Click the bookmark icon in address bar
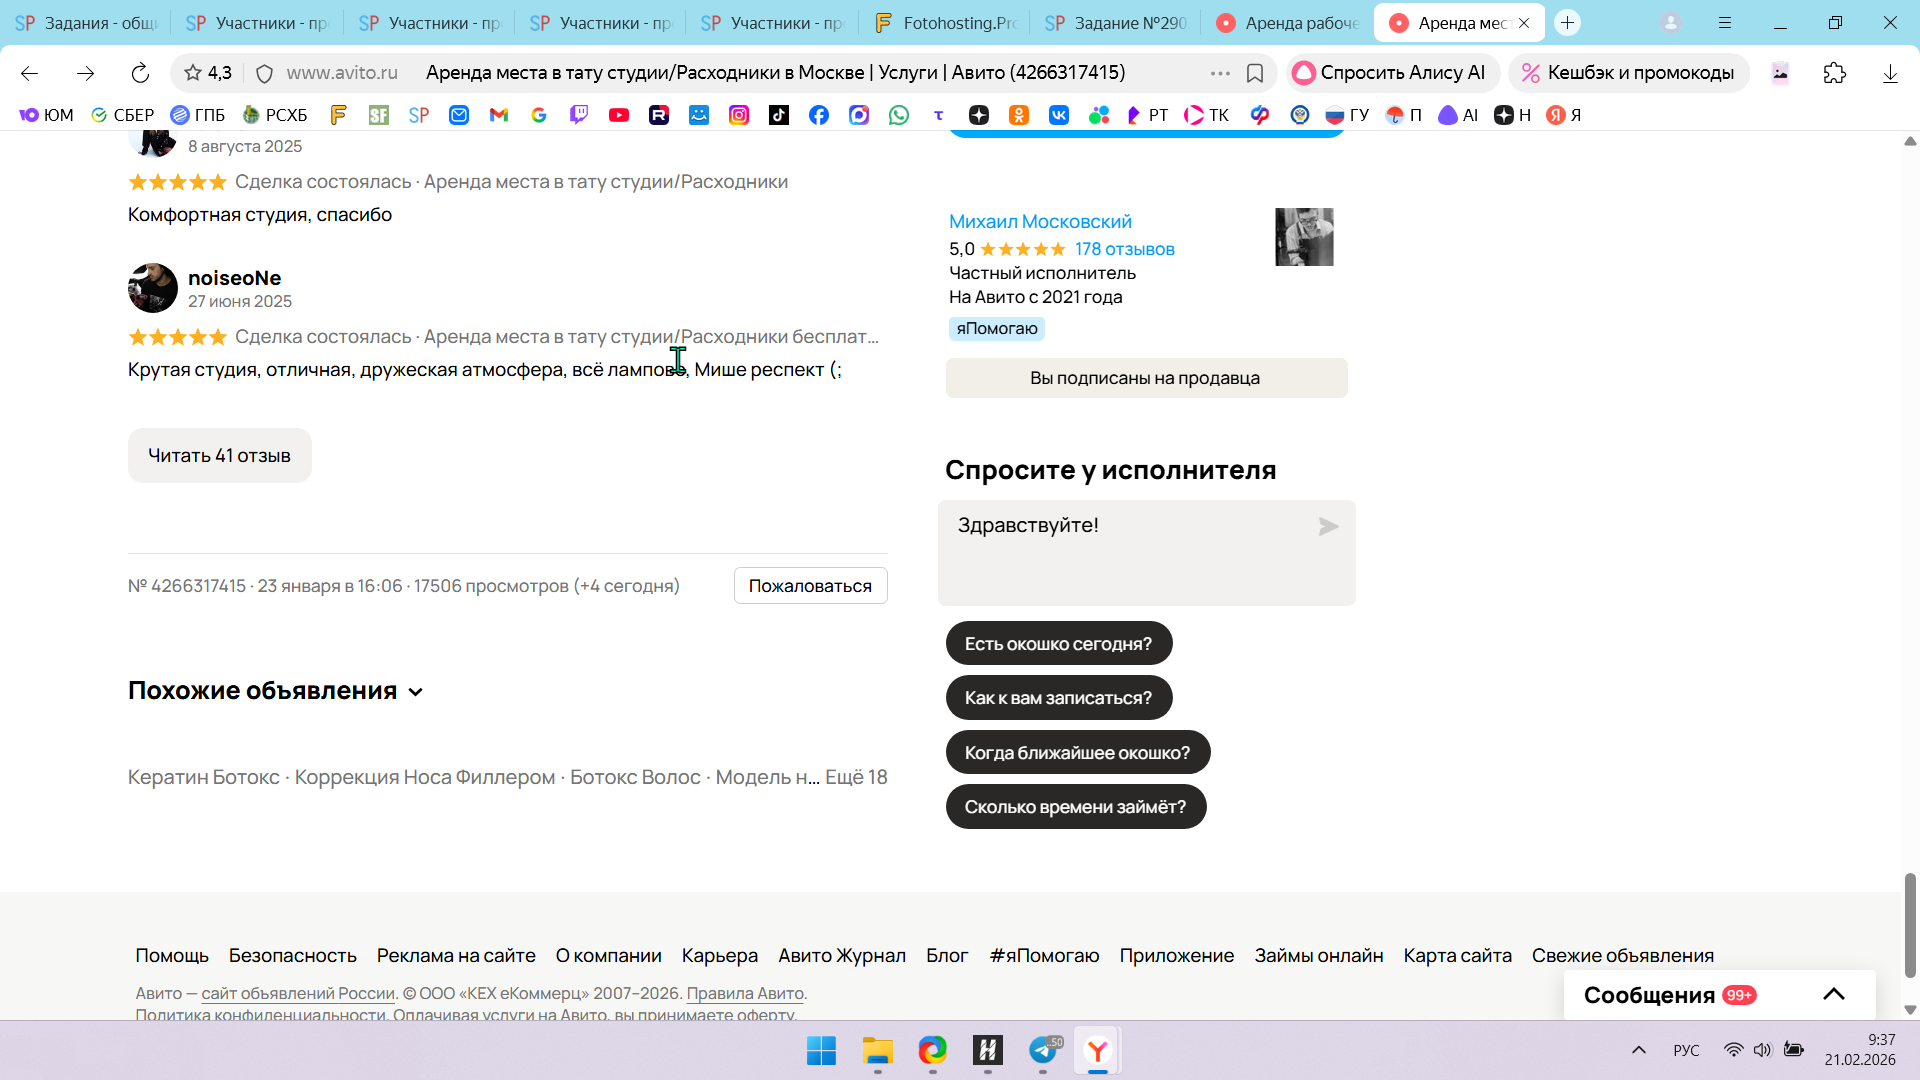 click(x=1255, y=73)
